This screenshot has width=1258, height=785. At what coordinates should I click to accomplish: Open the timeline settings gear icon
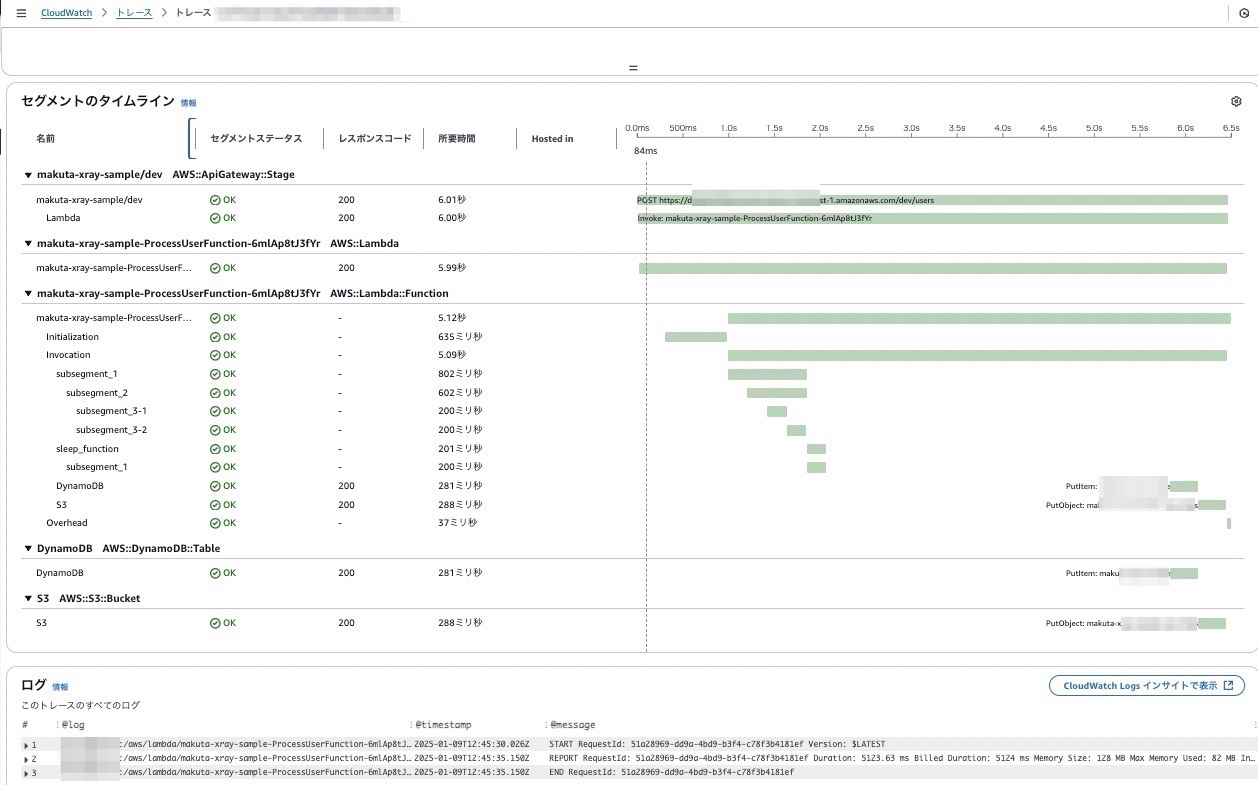point(1236,101)
